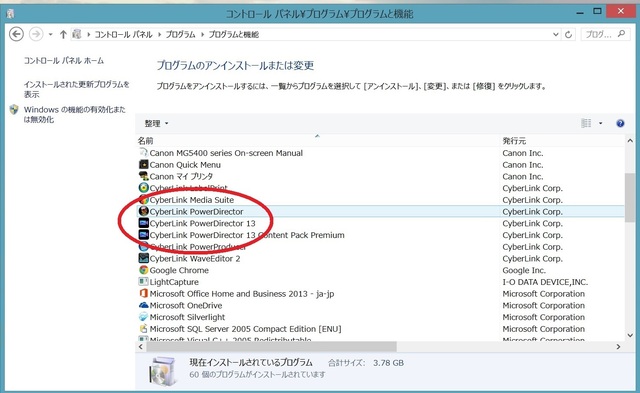Screen dimensions: 640x393
Task: Click the window title bar icon
Action: 11,13
